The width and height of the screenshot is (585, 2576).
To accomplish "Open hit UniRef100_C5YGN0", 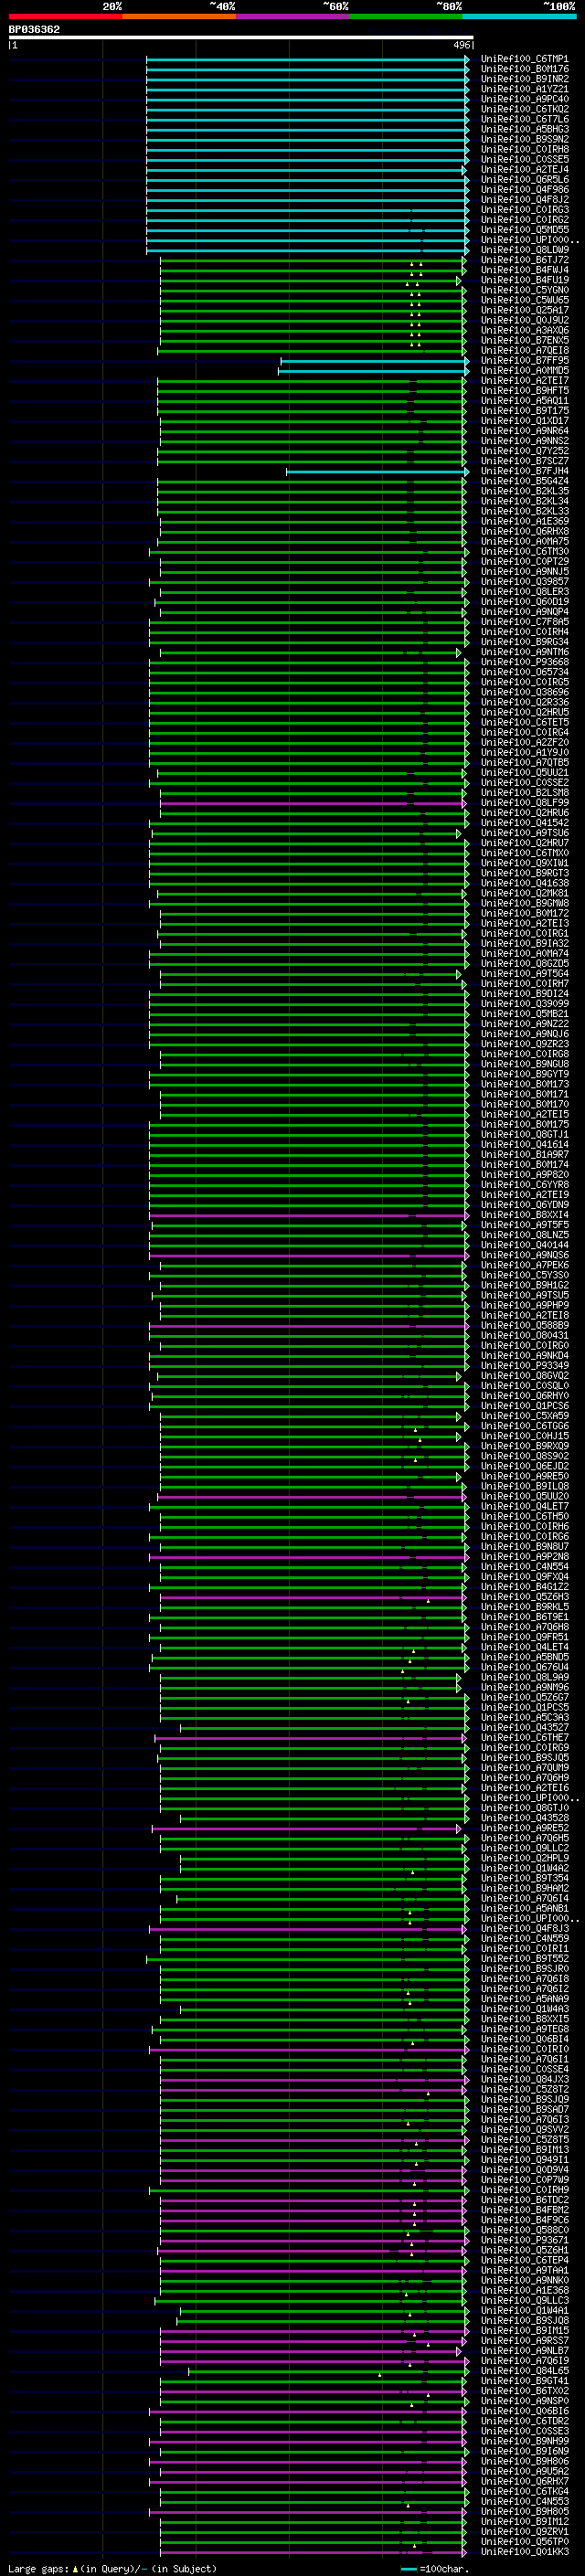I will point(524,290).
